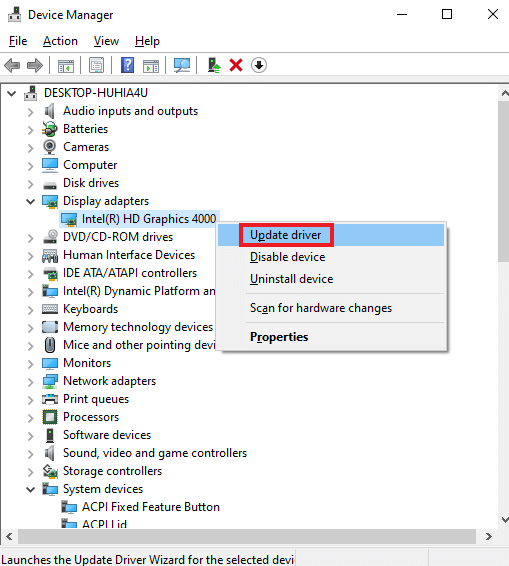This screenshot has width=509, height=566.
Task: Click the Keyboards category icon
Action: (x=50, y=309)
